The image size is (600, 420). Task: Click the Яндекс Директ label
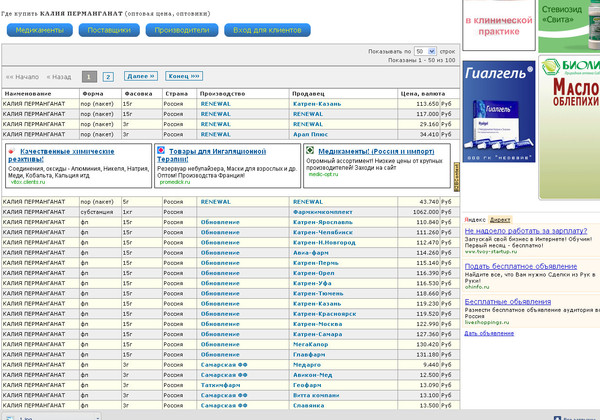(488, 220)
